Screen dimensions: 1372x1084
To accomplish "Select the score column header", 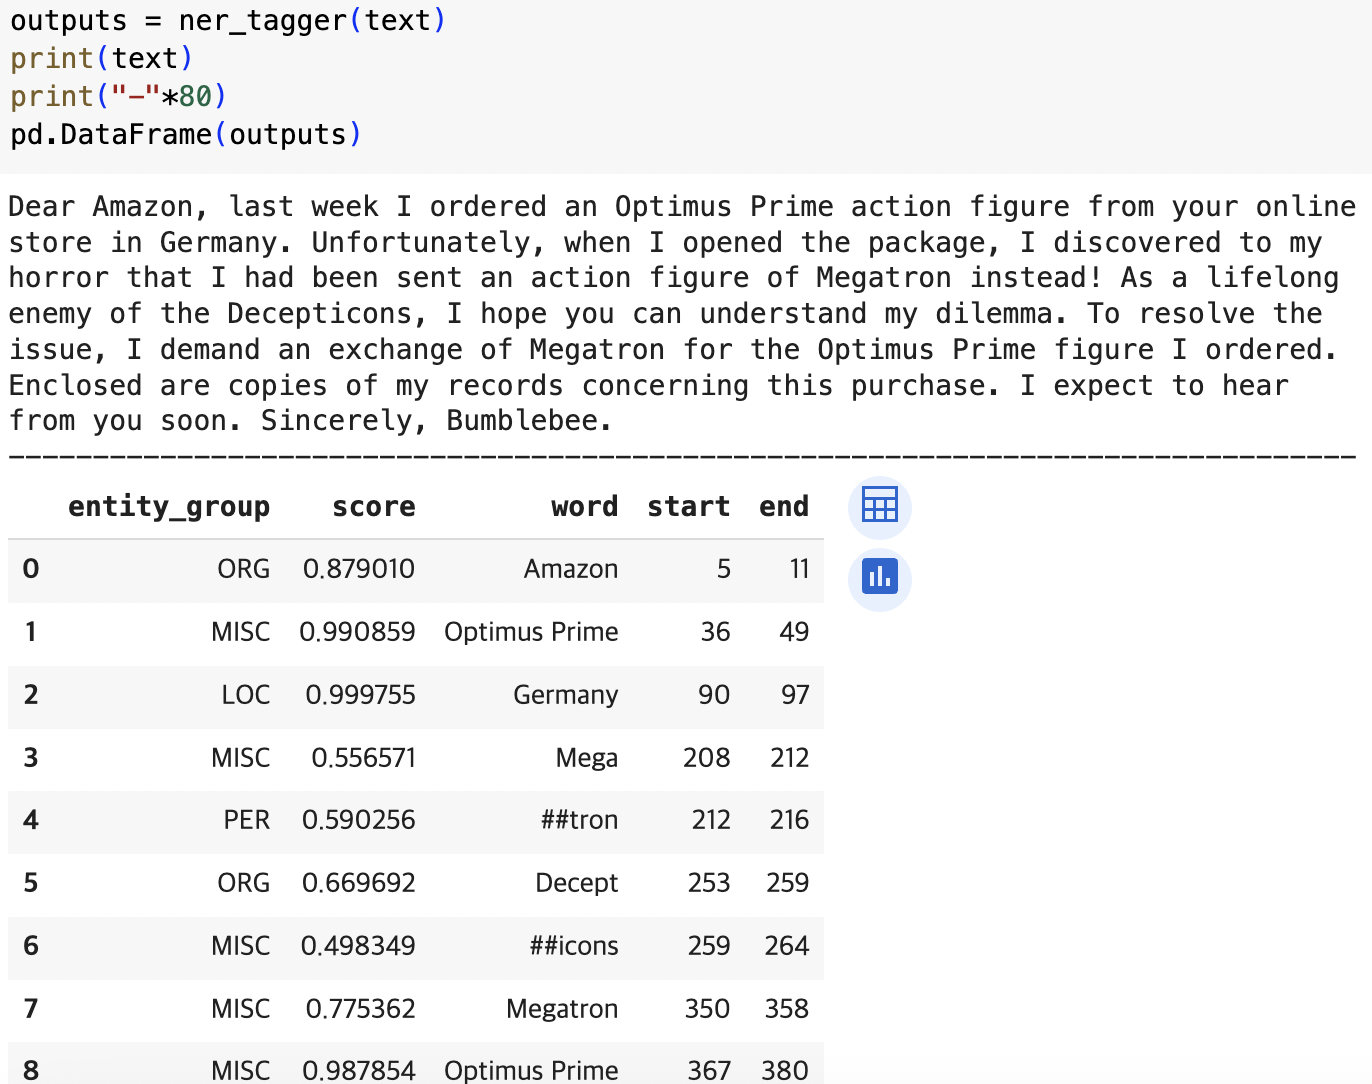I will pos(373,506).
